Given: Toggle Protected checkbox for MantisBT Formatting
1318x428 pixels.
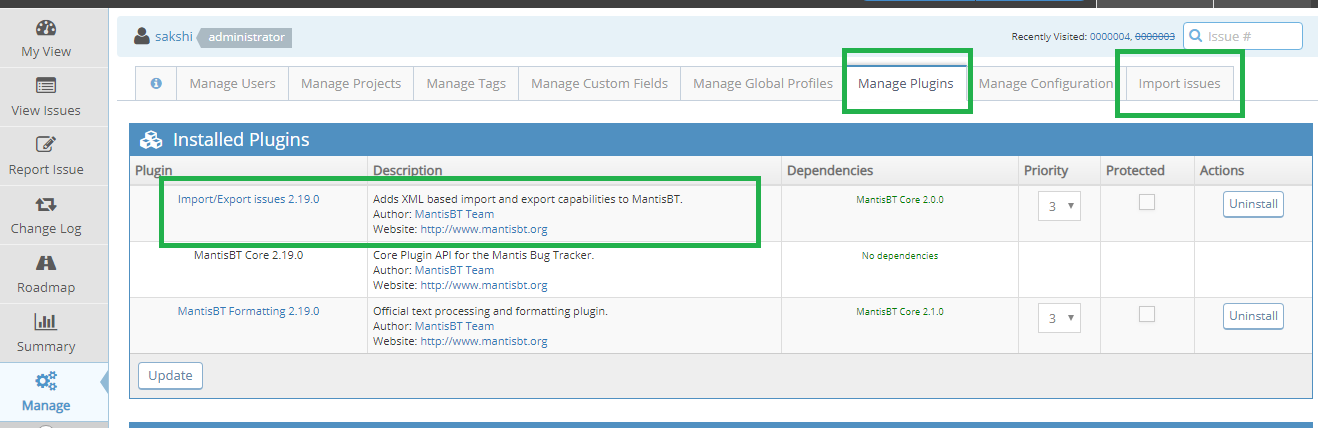Looking at the screenshot, I should click(1147, 314).
